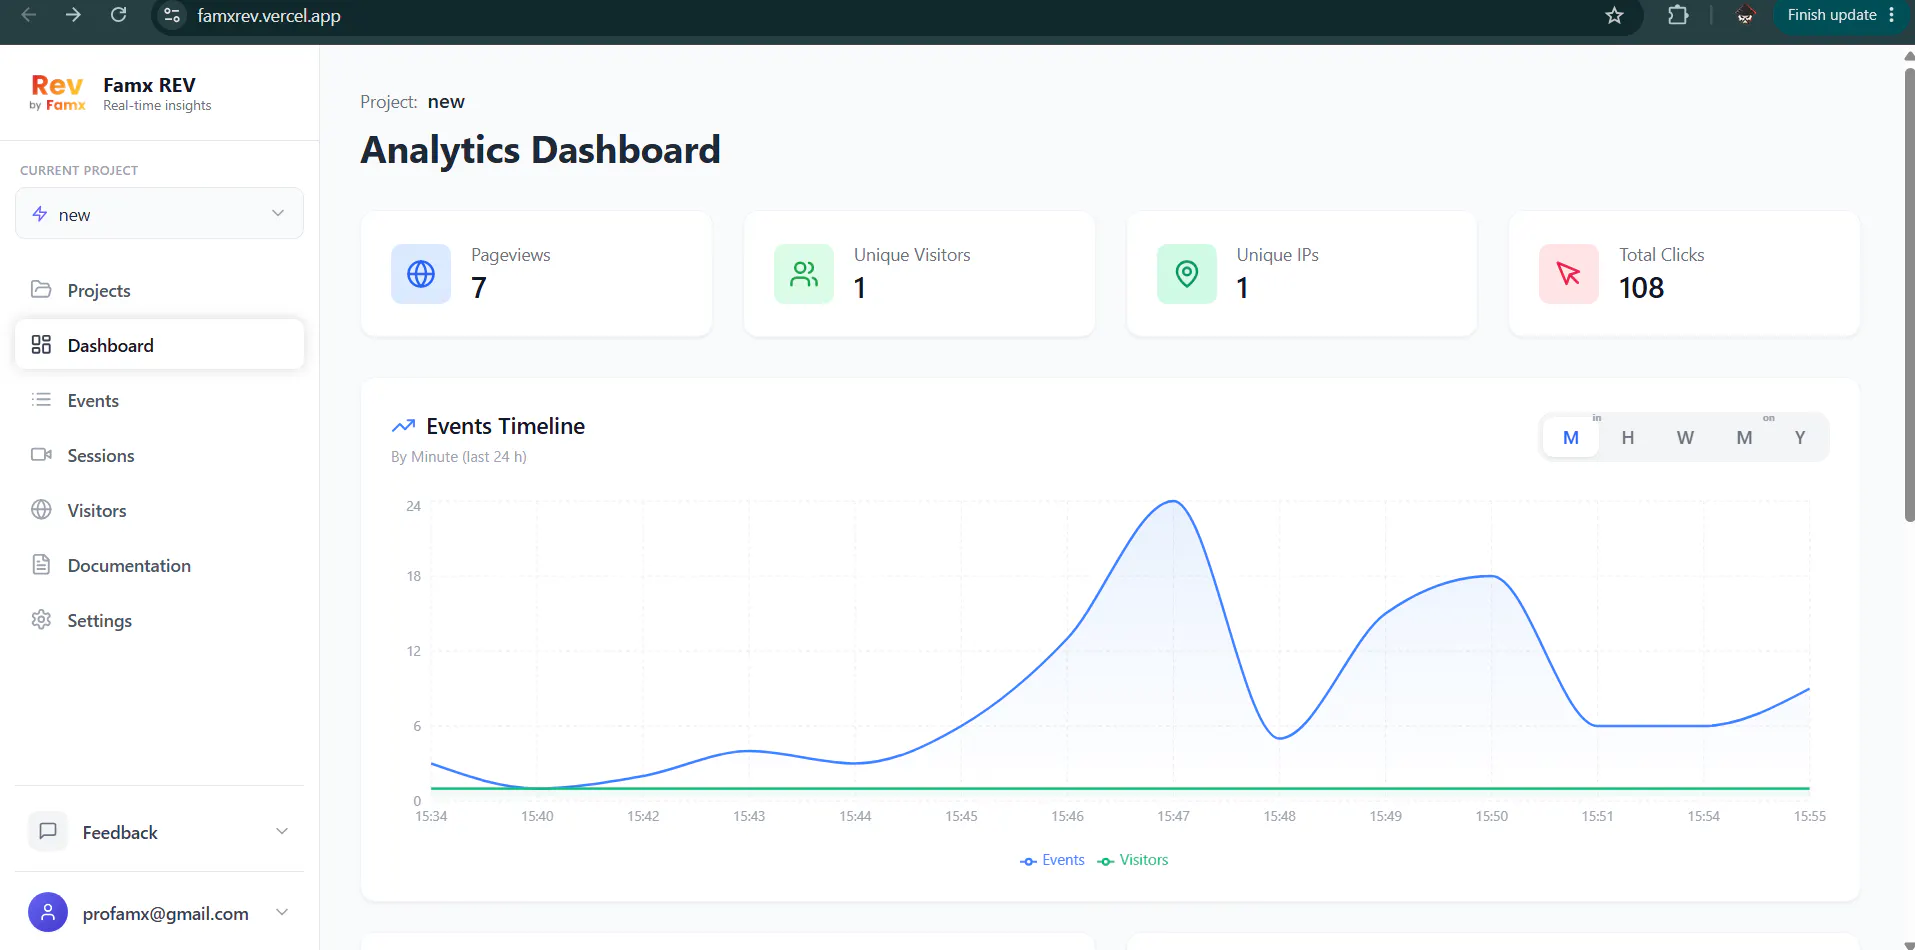
Task: Switch timeline to Year (Y) range
Action: pyautogui.click(x=1800, y=438)
